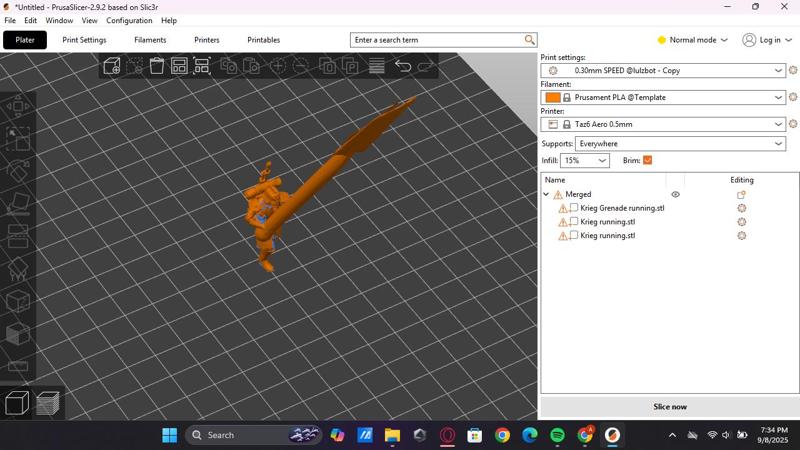Switch to the Printables tab
Image resolution: width=800 pixels, height=450 pixels.
tap(263, 40)
